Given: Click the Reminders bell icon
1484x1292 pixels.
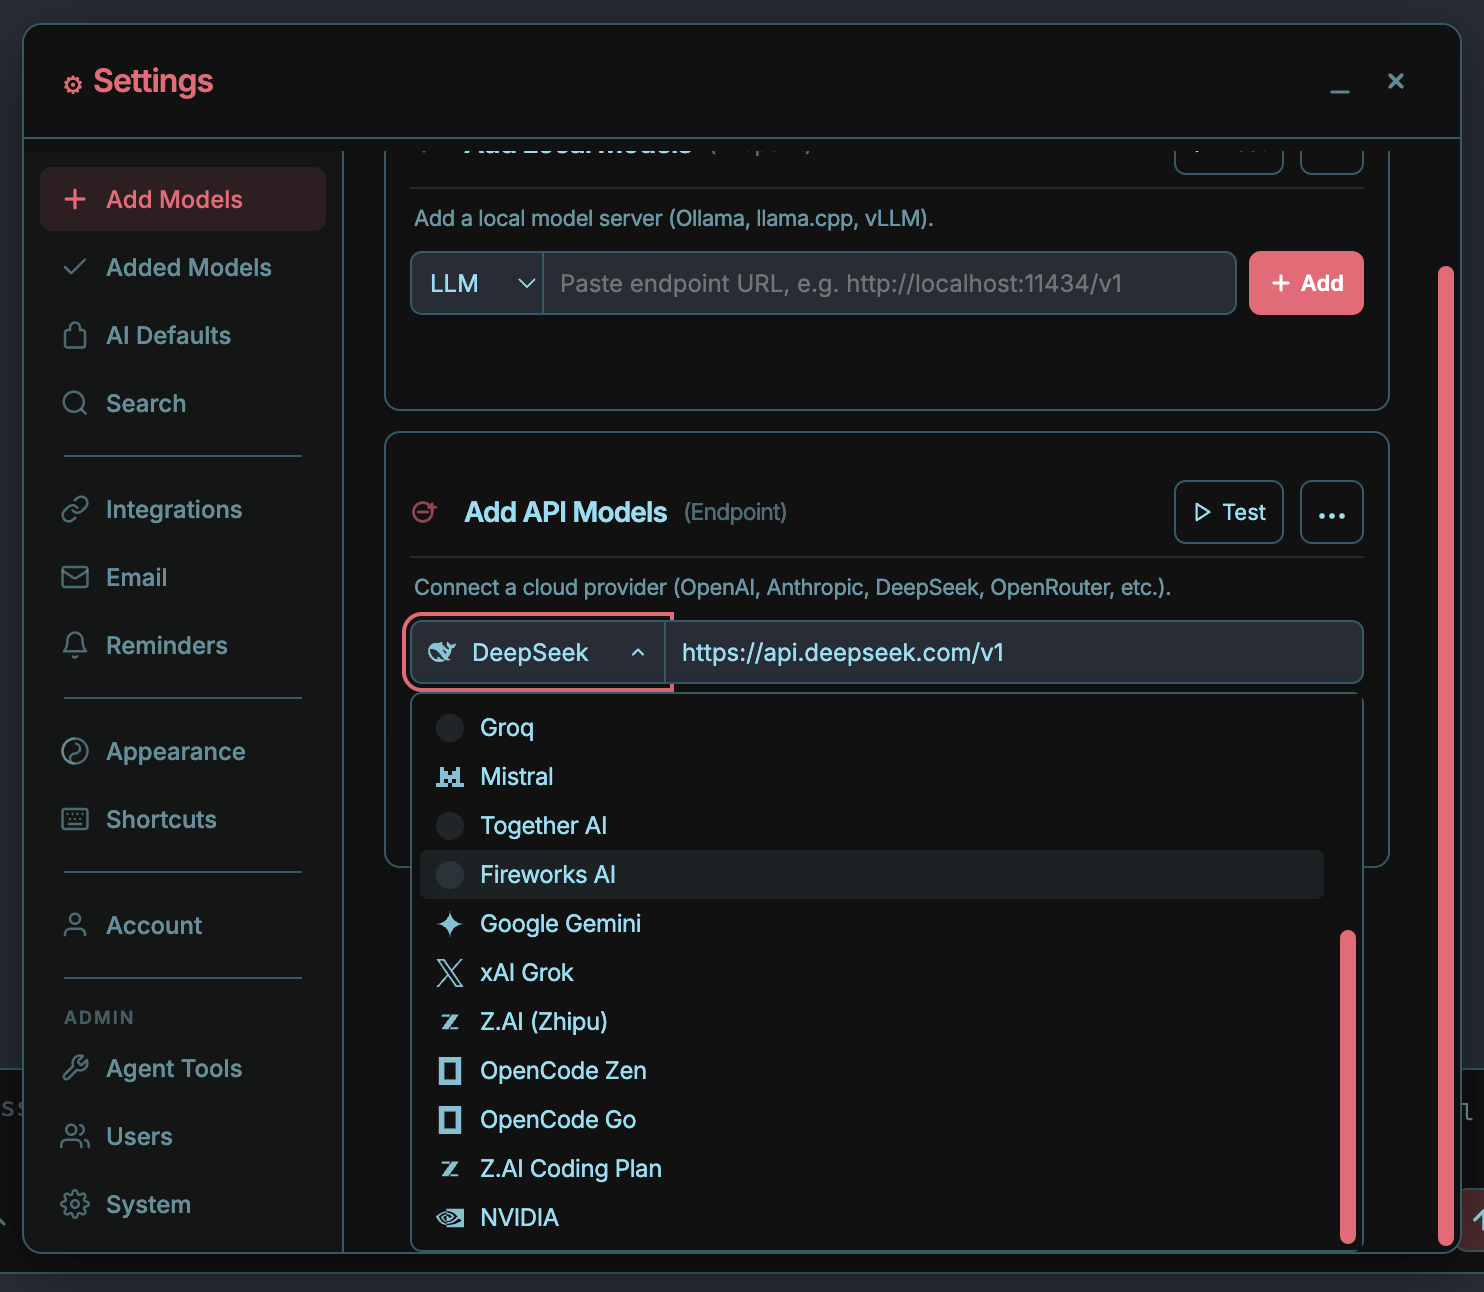Looking at the screenshot, I should [x=75, y=645].
